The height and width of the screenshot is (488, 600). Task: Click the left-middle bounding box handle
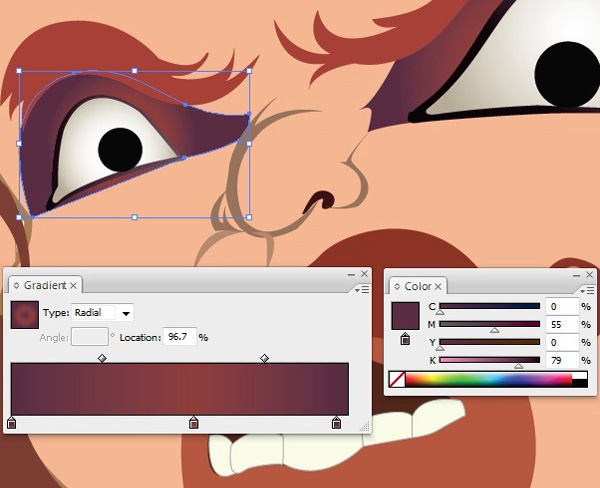pos(19,144)
